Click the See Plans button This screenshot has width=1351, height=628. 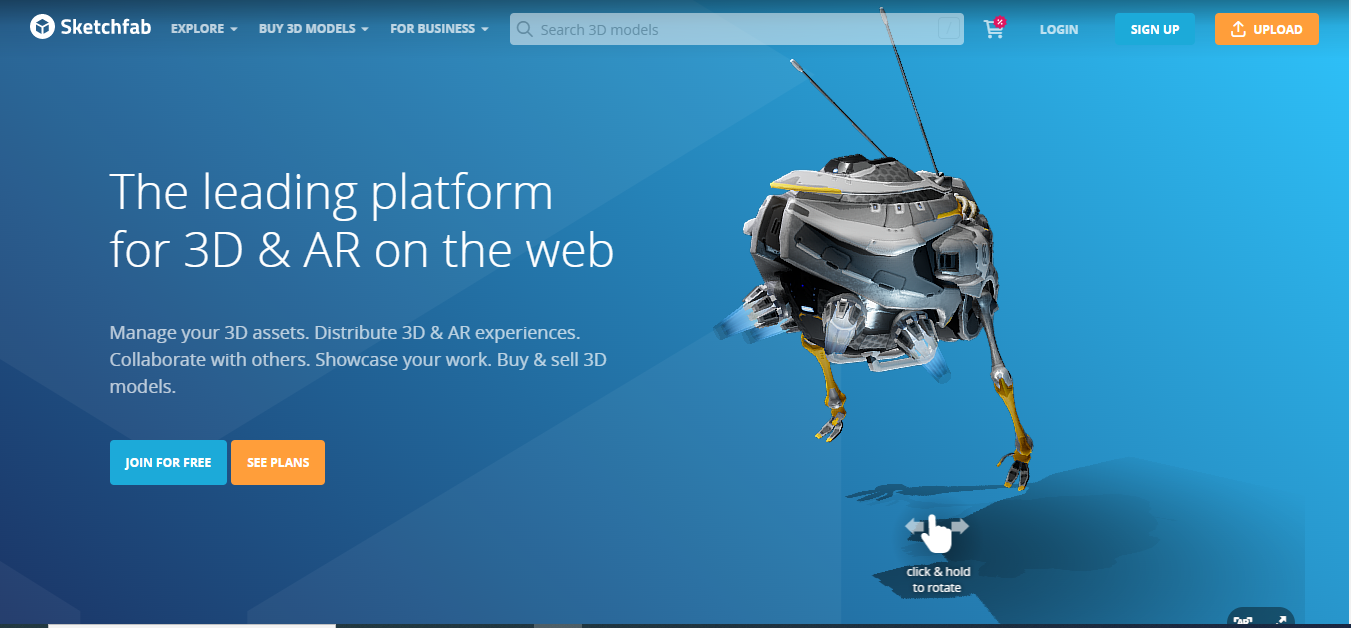278,462
